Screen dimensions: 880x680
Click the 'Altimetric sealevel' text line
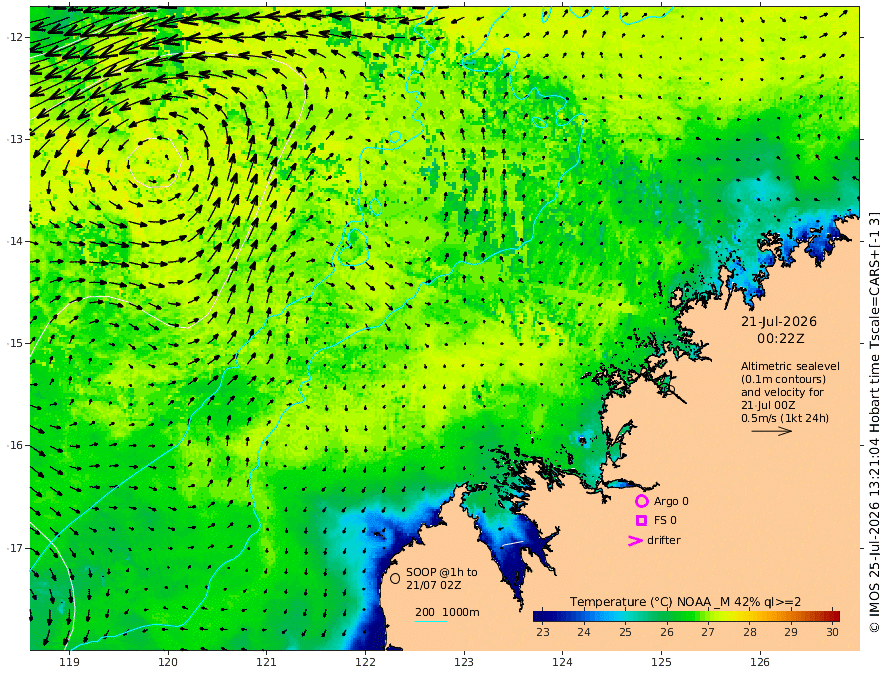(790, 366)
